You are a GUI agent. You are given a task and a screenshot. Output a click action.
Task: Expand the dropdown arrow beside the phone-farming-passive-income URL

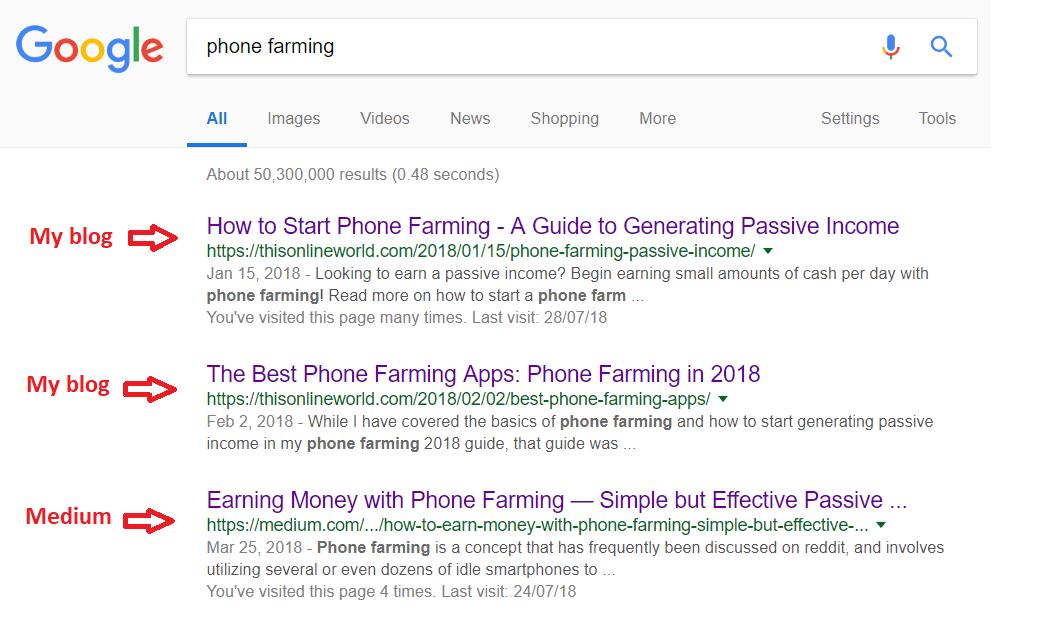coord(768,251)
